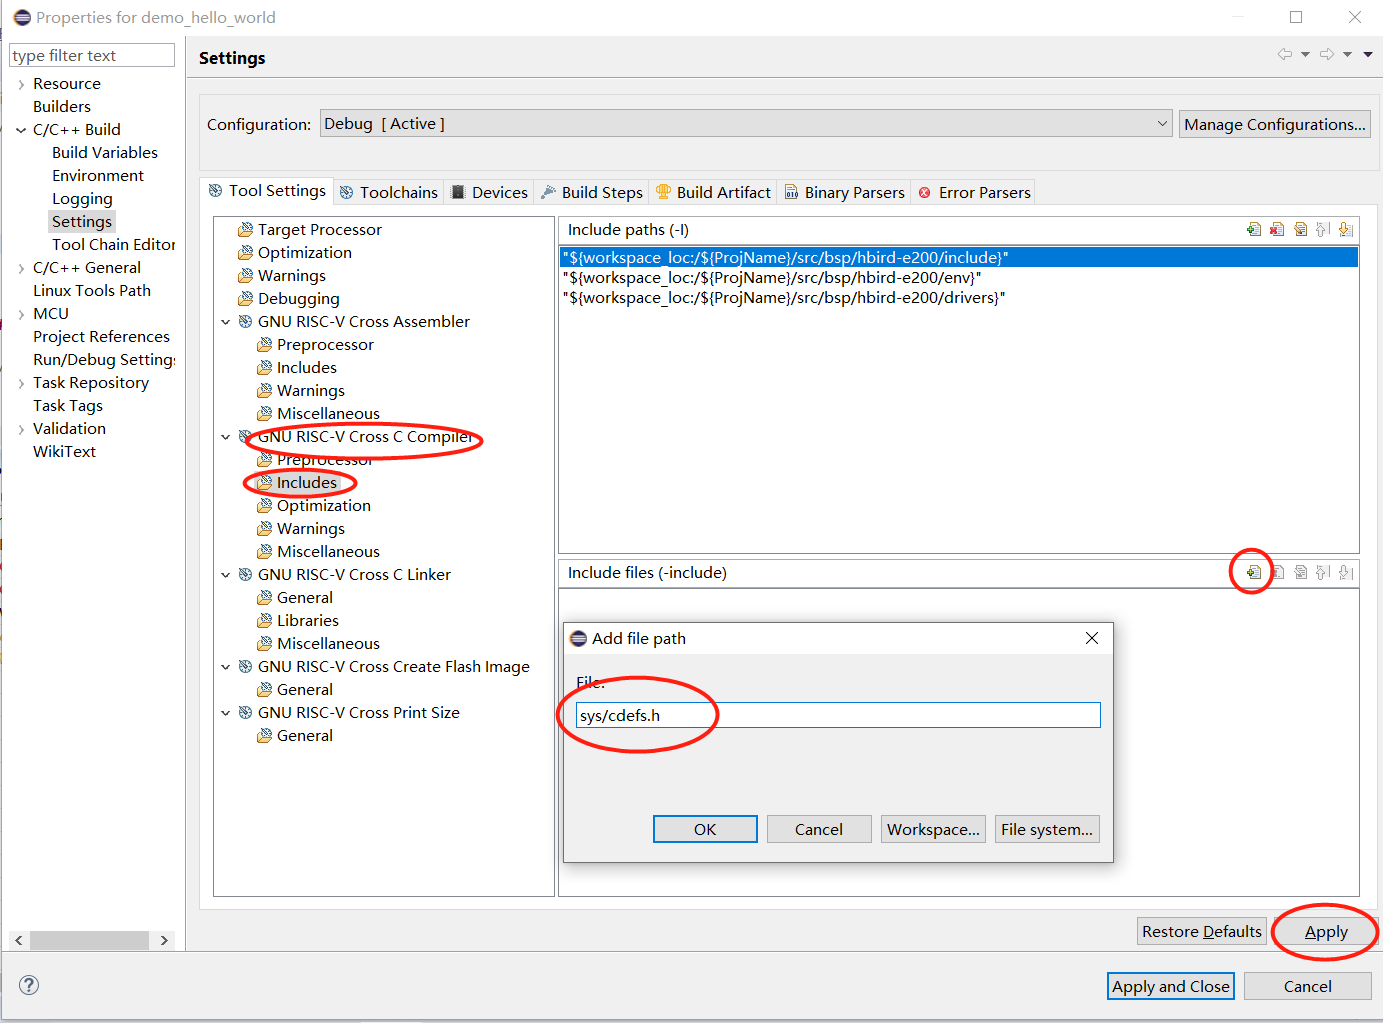
Task: Delete the selected include path
Action: 1276,229
